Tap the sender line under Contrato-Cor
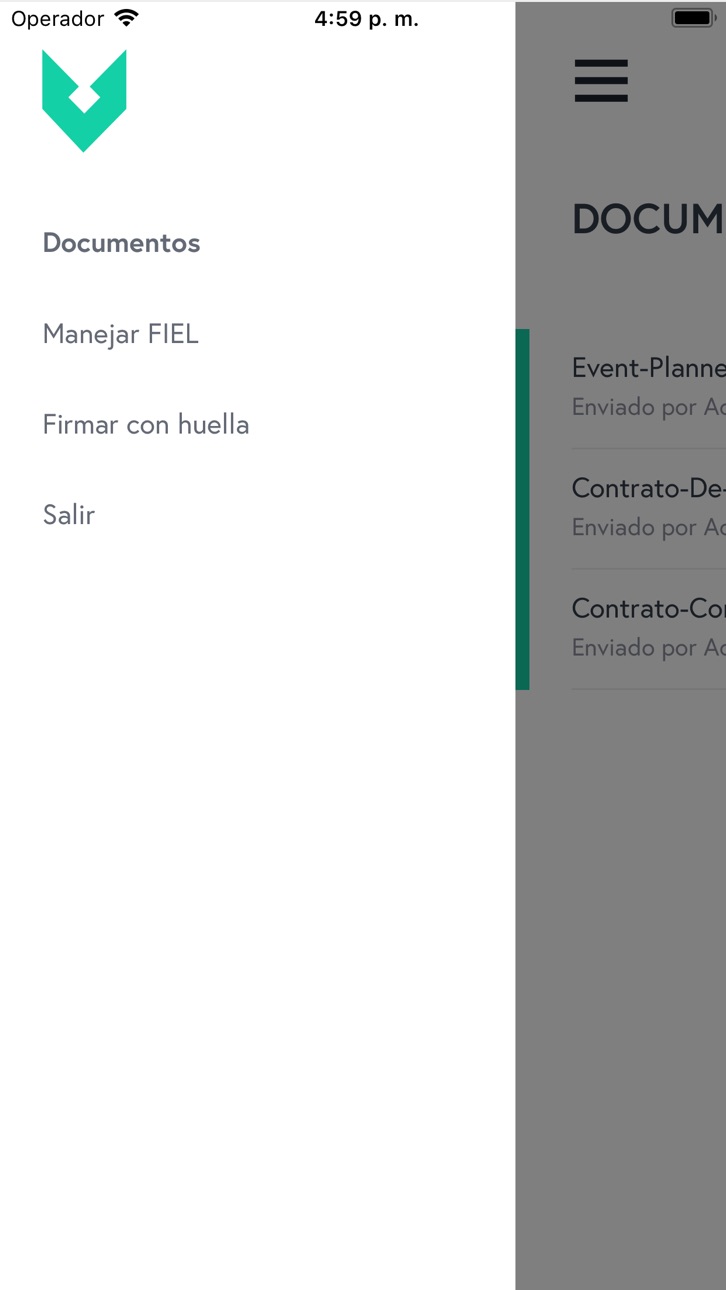726x1290 pixels. (648, 648)
